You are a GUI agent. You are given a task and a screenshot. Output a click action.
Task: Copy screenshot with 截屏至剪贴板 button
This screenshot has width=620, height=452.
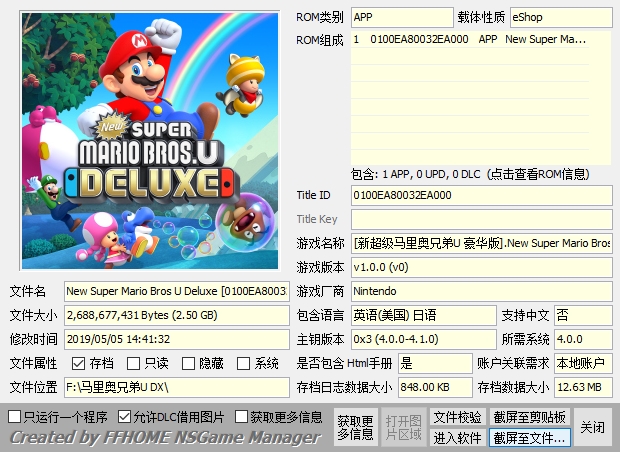point(529,416)
